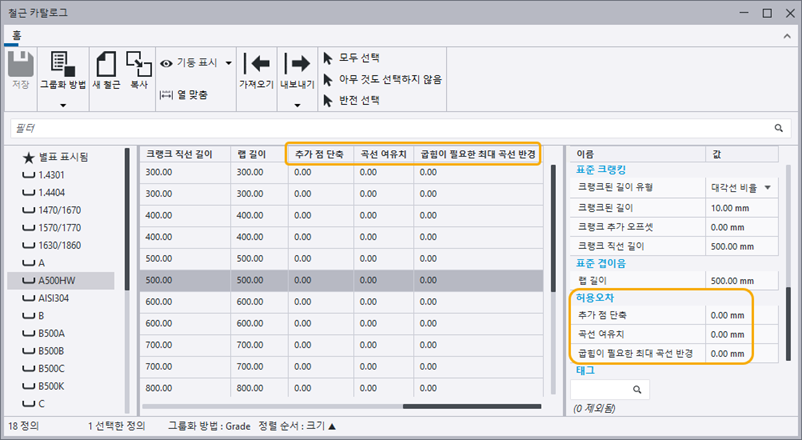The height and width of the screenshot is (440, 802).
Task: Switch to the 홈 ribbon tab
Action: pos(16,33)
